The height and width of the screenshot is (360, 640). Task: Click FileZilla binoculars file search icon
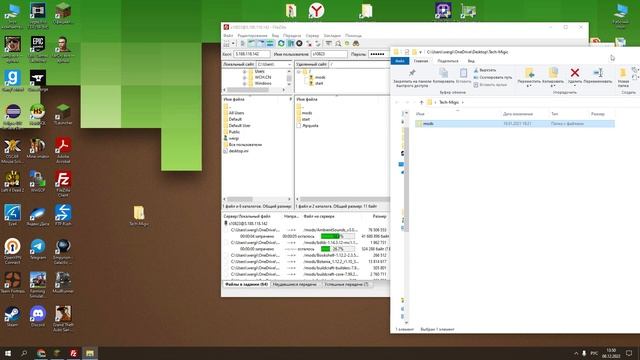356,43
